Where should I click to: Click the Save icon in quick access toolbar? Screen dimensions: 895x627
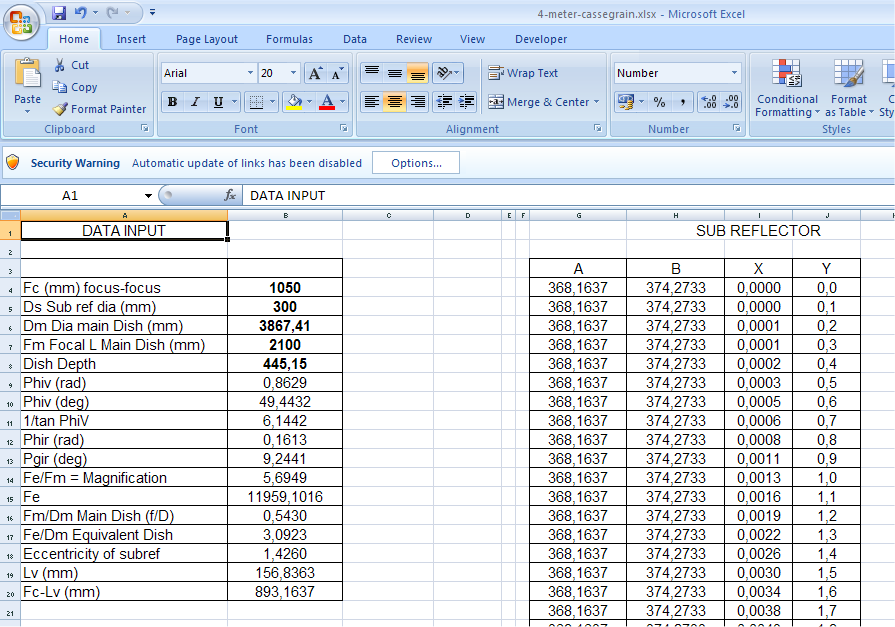click(59, 13)
